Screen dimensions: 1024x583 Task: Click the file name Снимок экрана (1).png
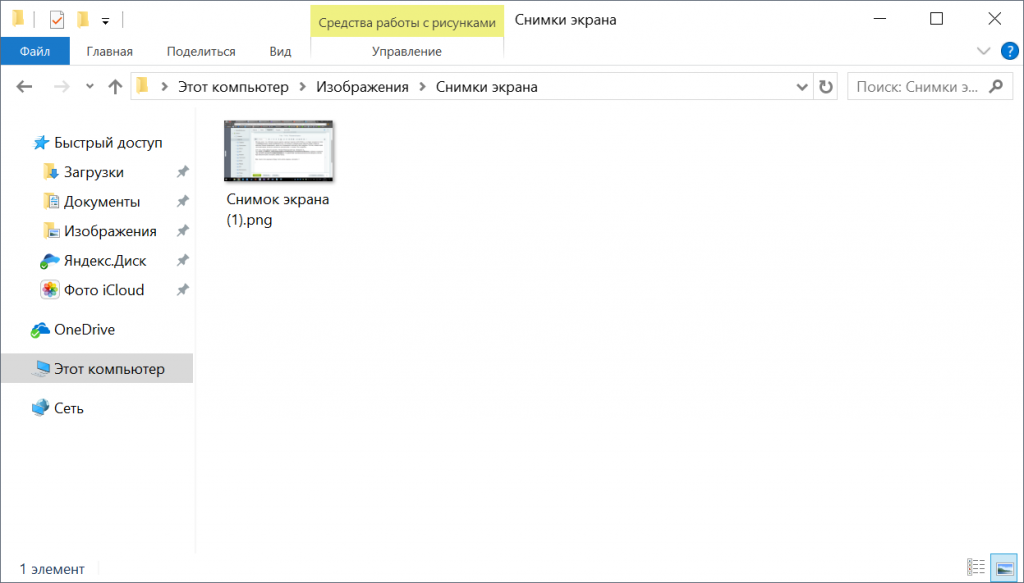coord(278,210)
